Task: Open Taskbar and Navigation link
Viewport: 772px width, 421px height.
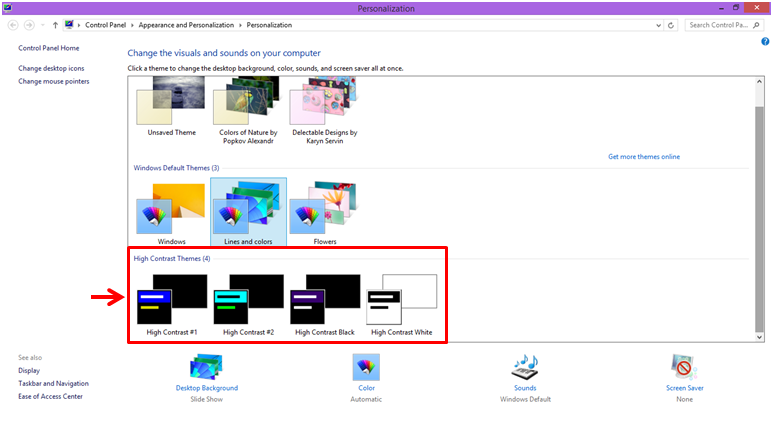Action: click(x=54, y=384)
